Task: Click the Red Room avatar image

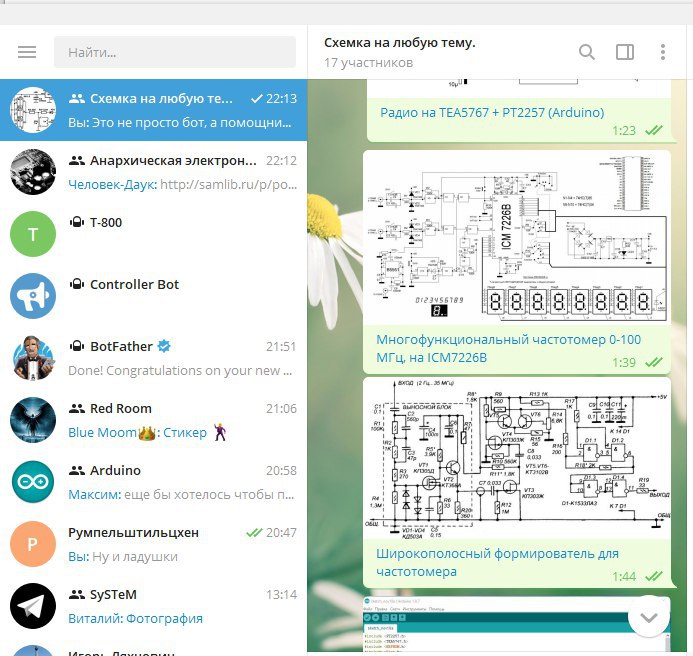Action: (x=33, y=420)
